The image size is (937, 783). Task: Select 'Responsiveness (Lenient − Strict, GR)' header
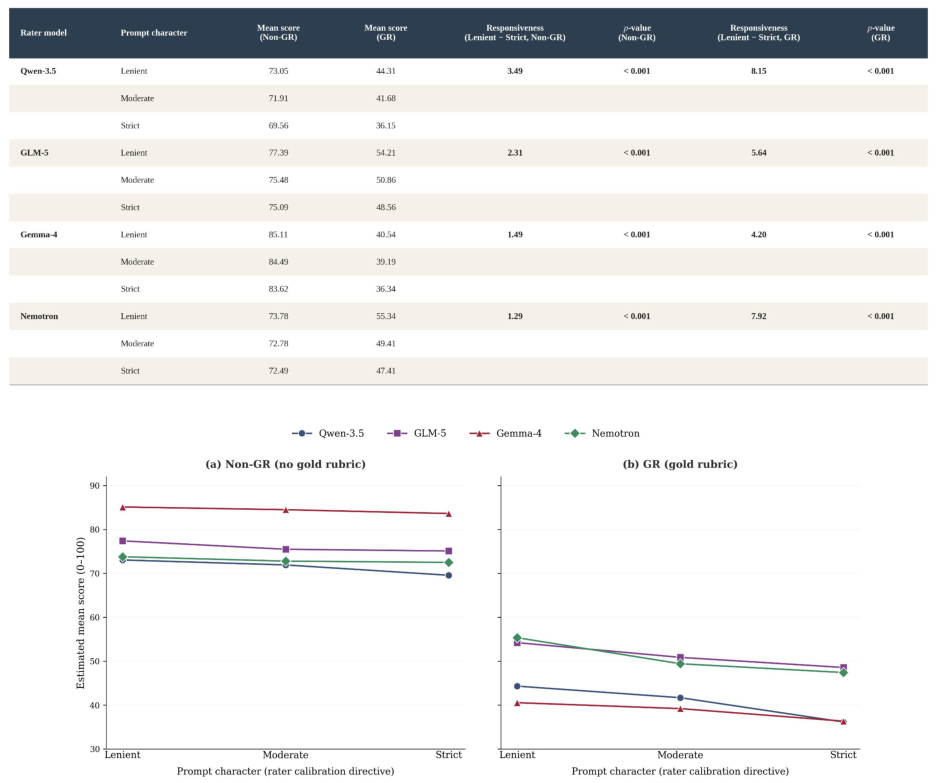coord(759,33)
